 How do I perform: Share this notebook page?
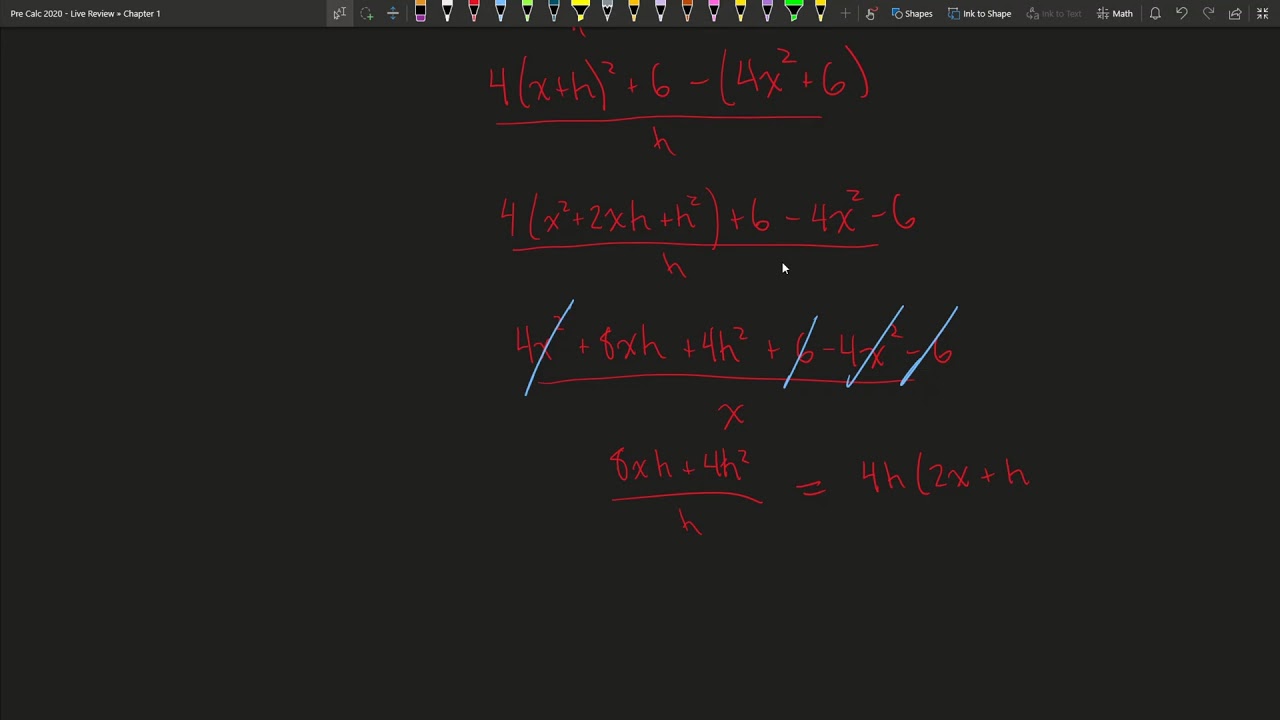coord(1235,13)
